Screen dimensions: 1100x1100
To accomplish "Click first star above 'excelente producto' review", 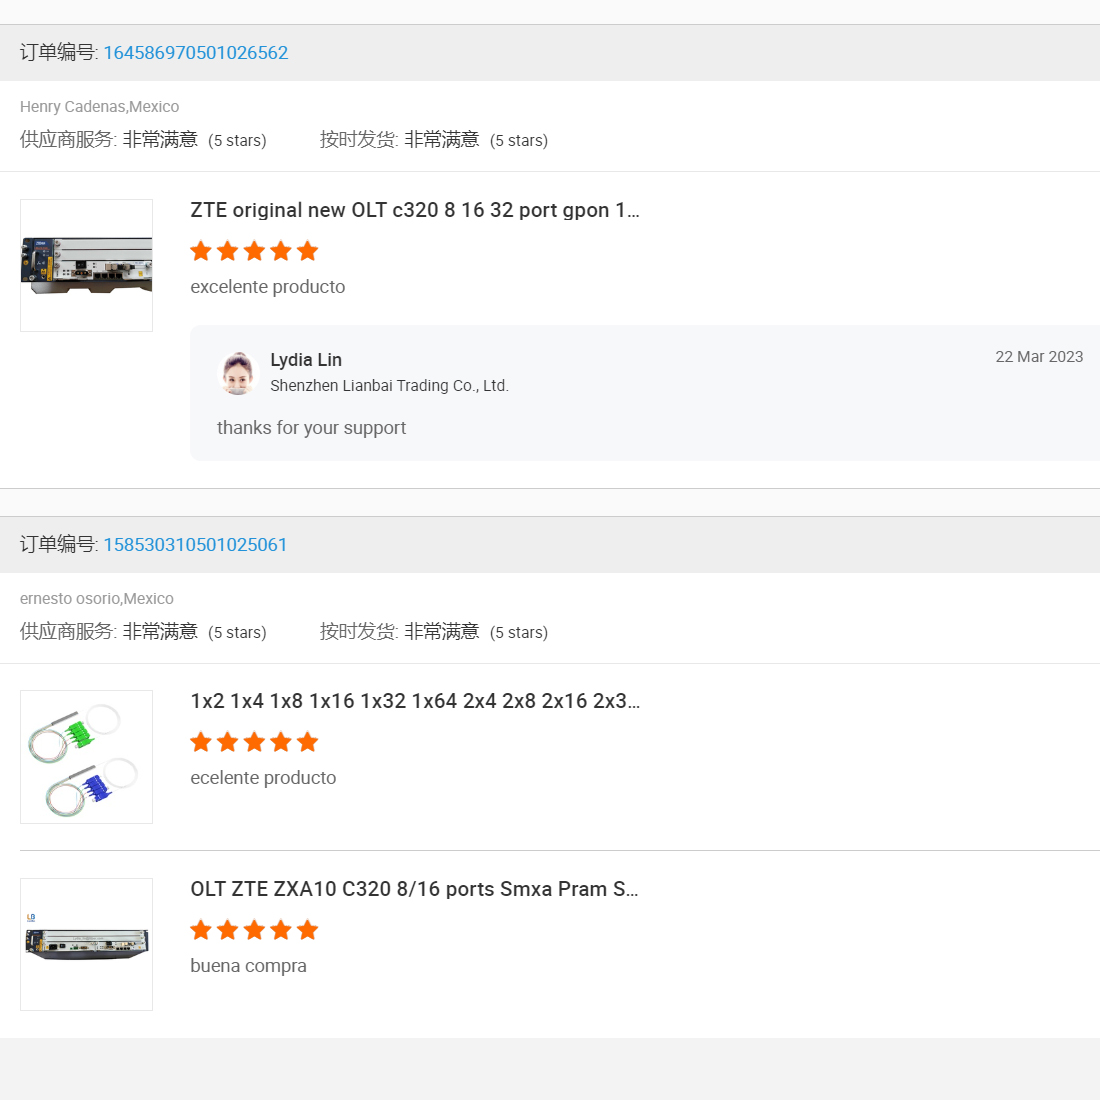I will [x=201, y=251].
